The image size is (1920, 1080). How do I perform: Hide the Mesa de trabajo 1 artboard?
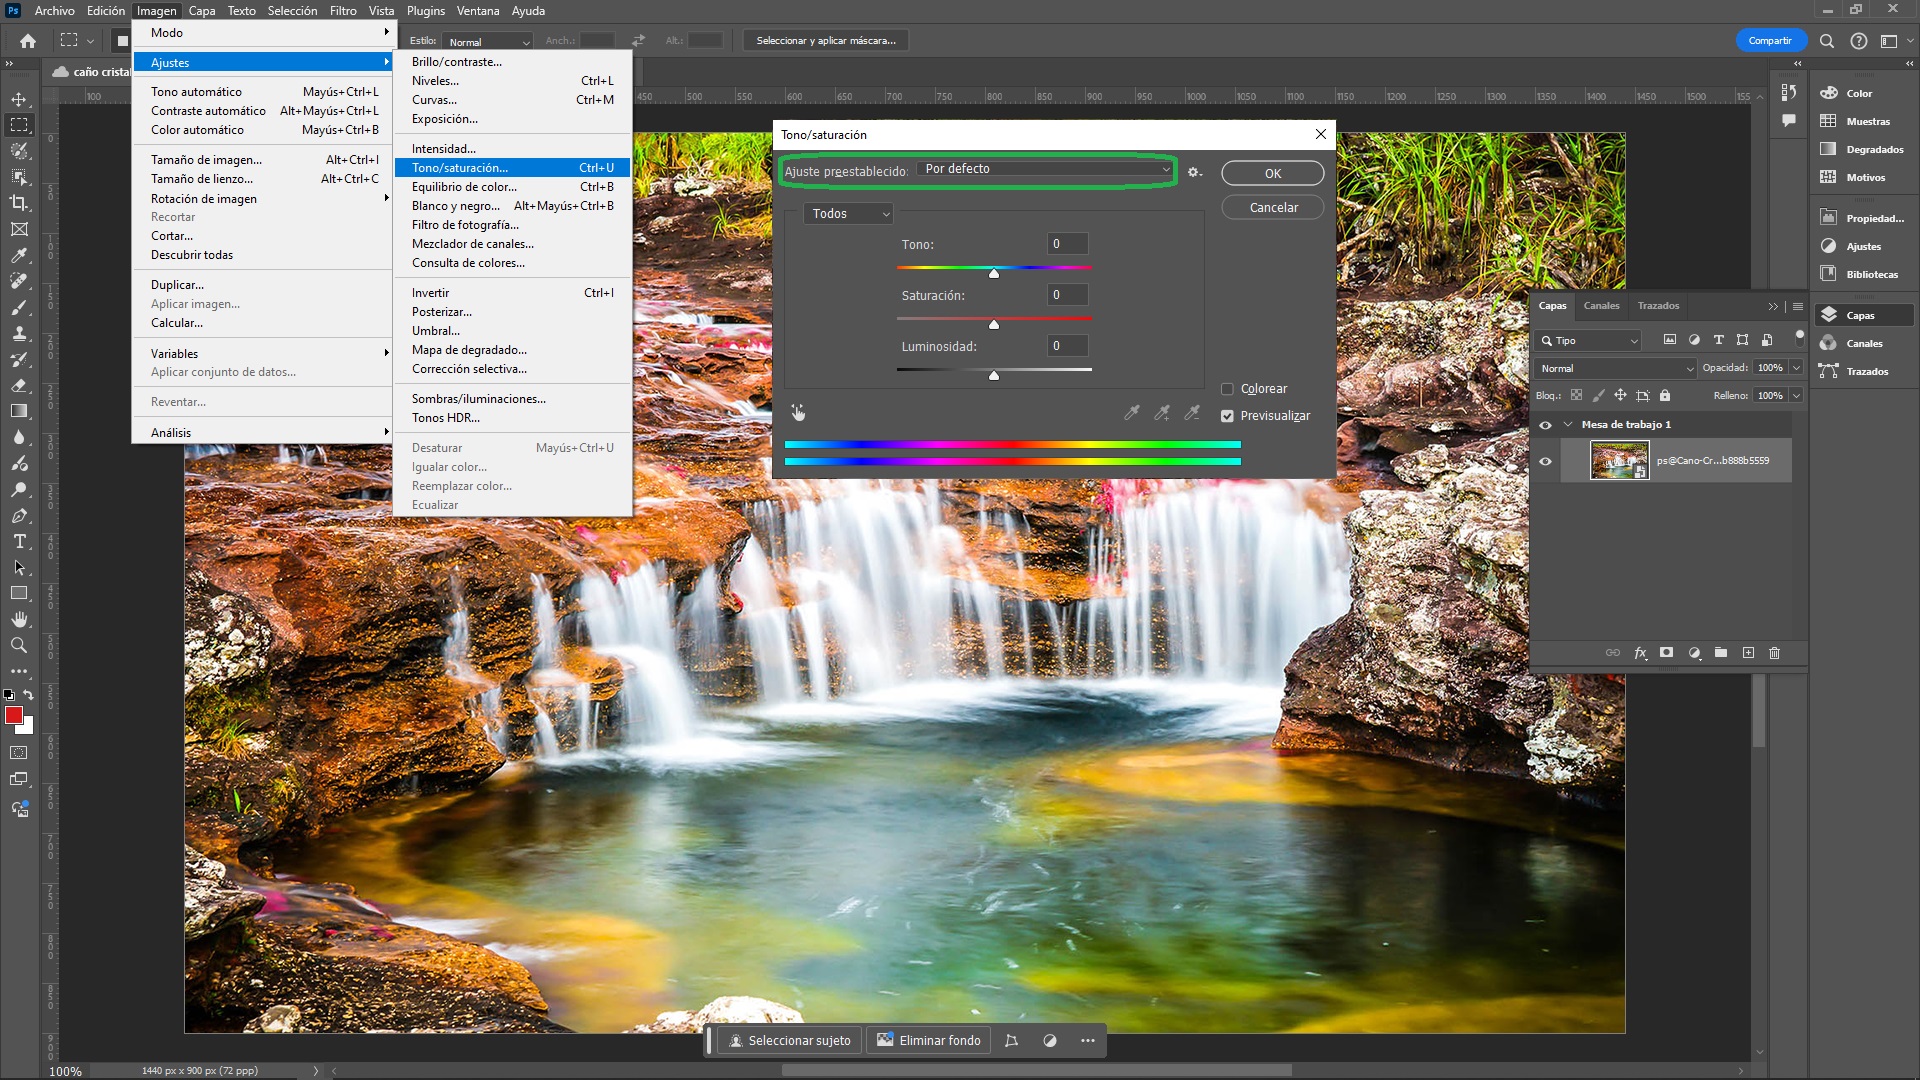point(1545,425)
